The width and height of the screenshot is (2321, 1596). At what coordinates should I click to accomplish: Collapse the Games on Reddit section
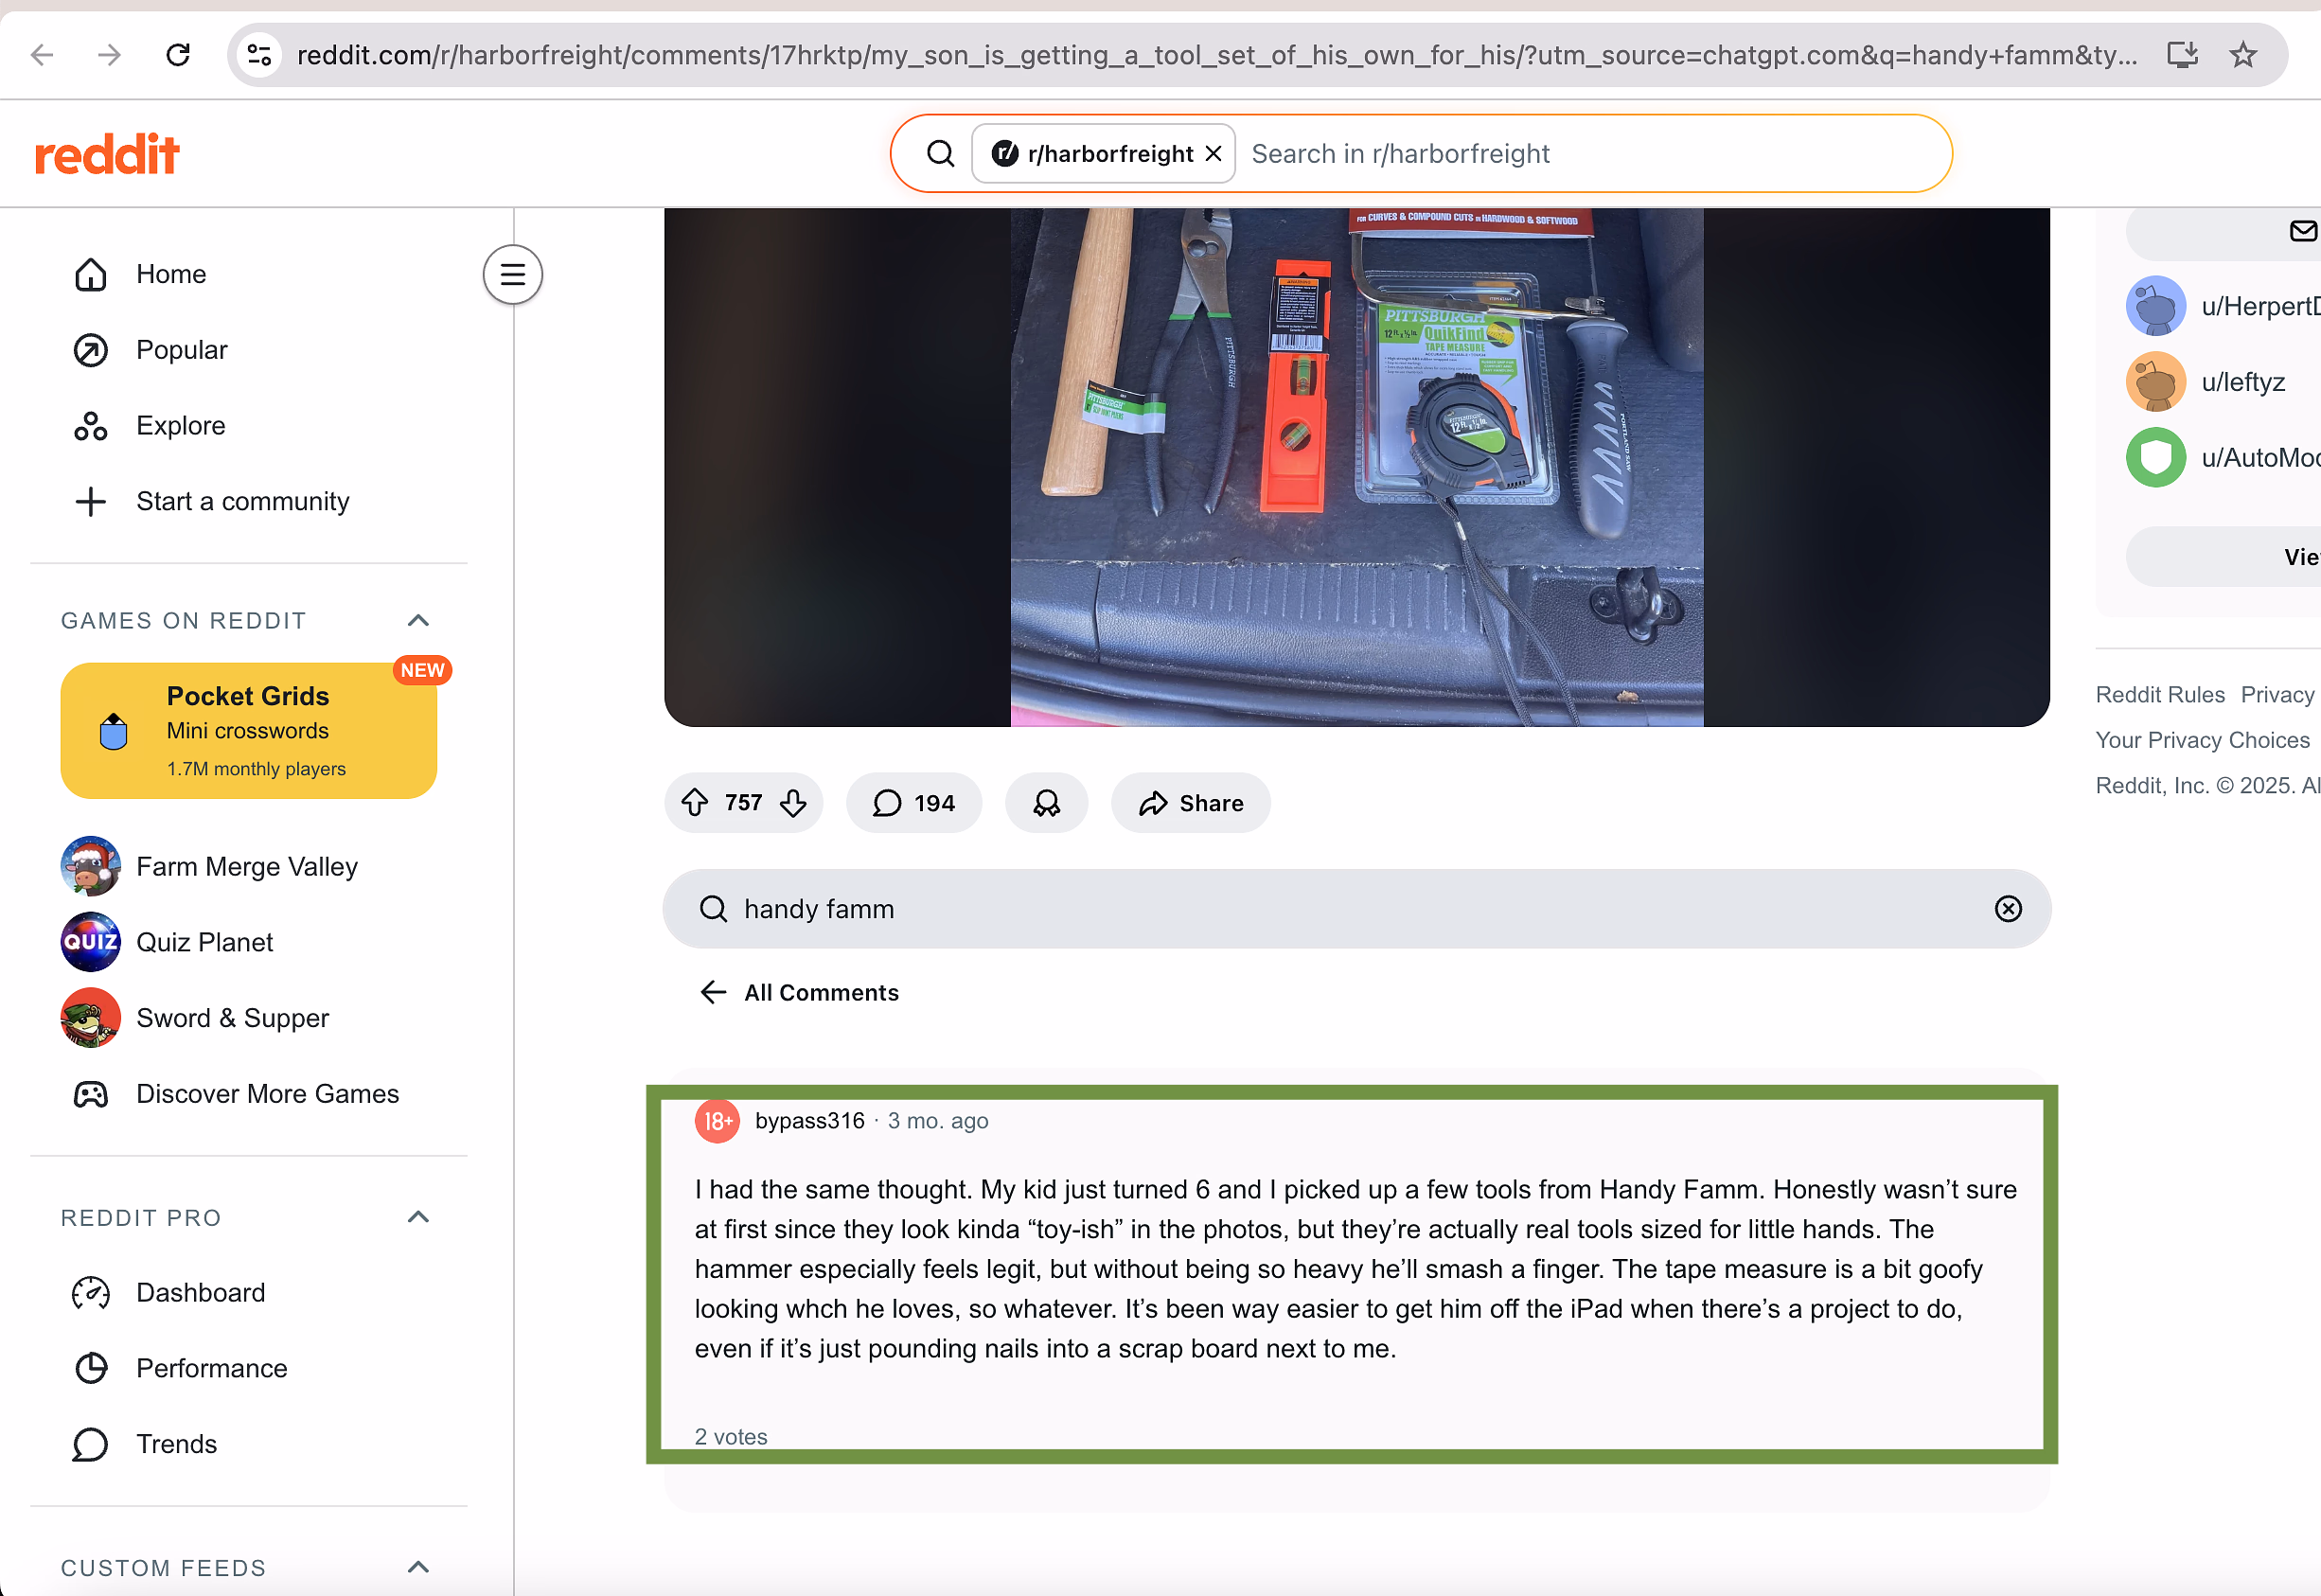[x=418, y=621]
